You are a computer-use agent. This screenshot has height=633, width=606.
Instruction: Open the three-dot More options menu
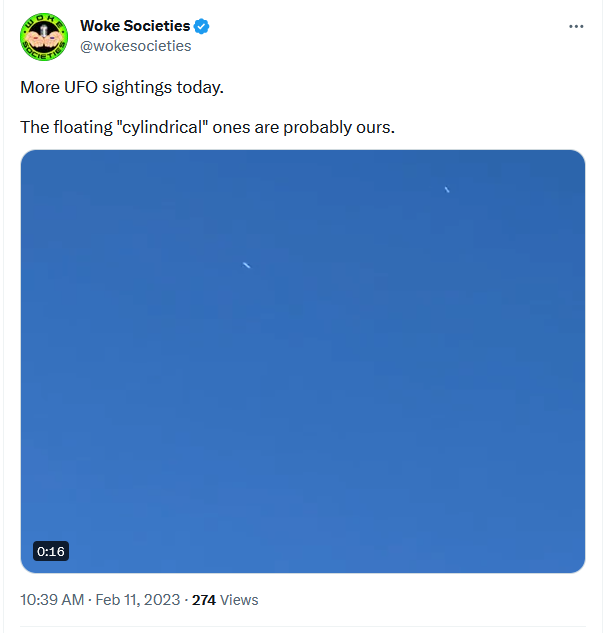[576, 27]
